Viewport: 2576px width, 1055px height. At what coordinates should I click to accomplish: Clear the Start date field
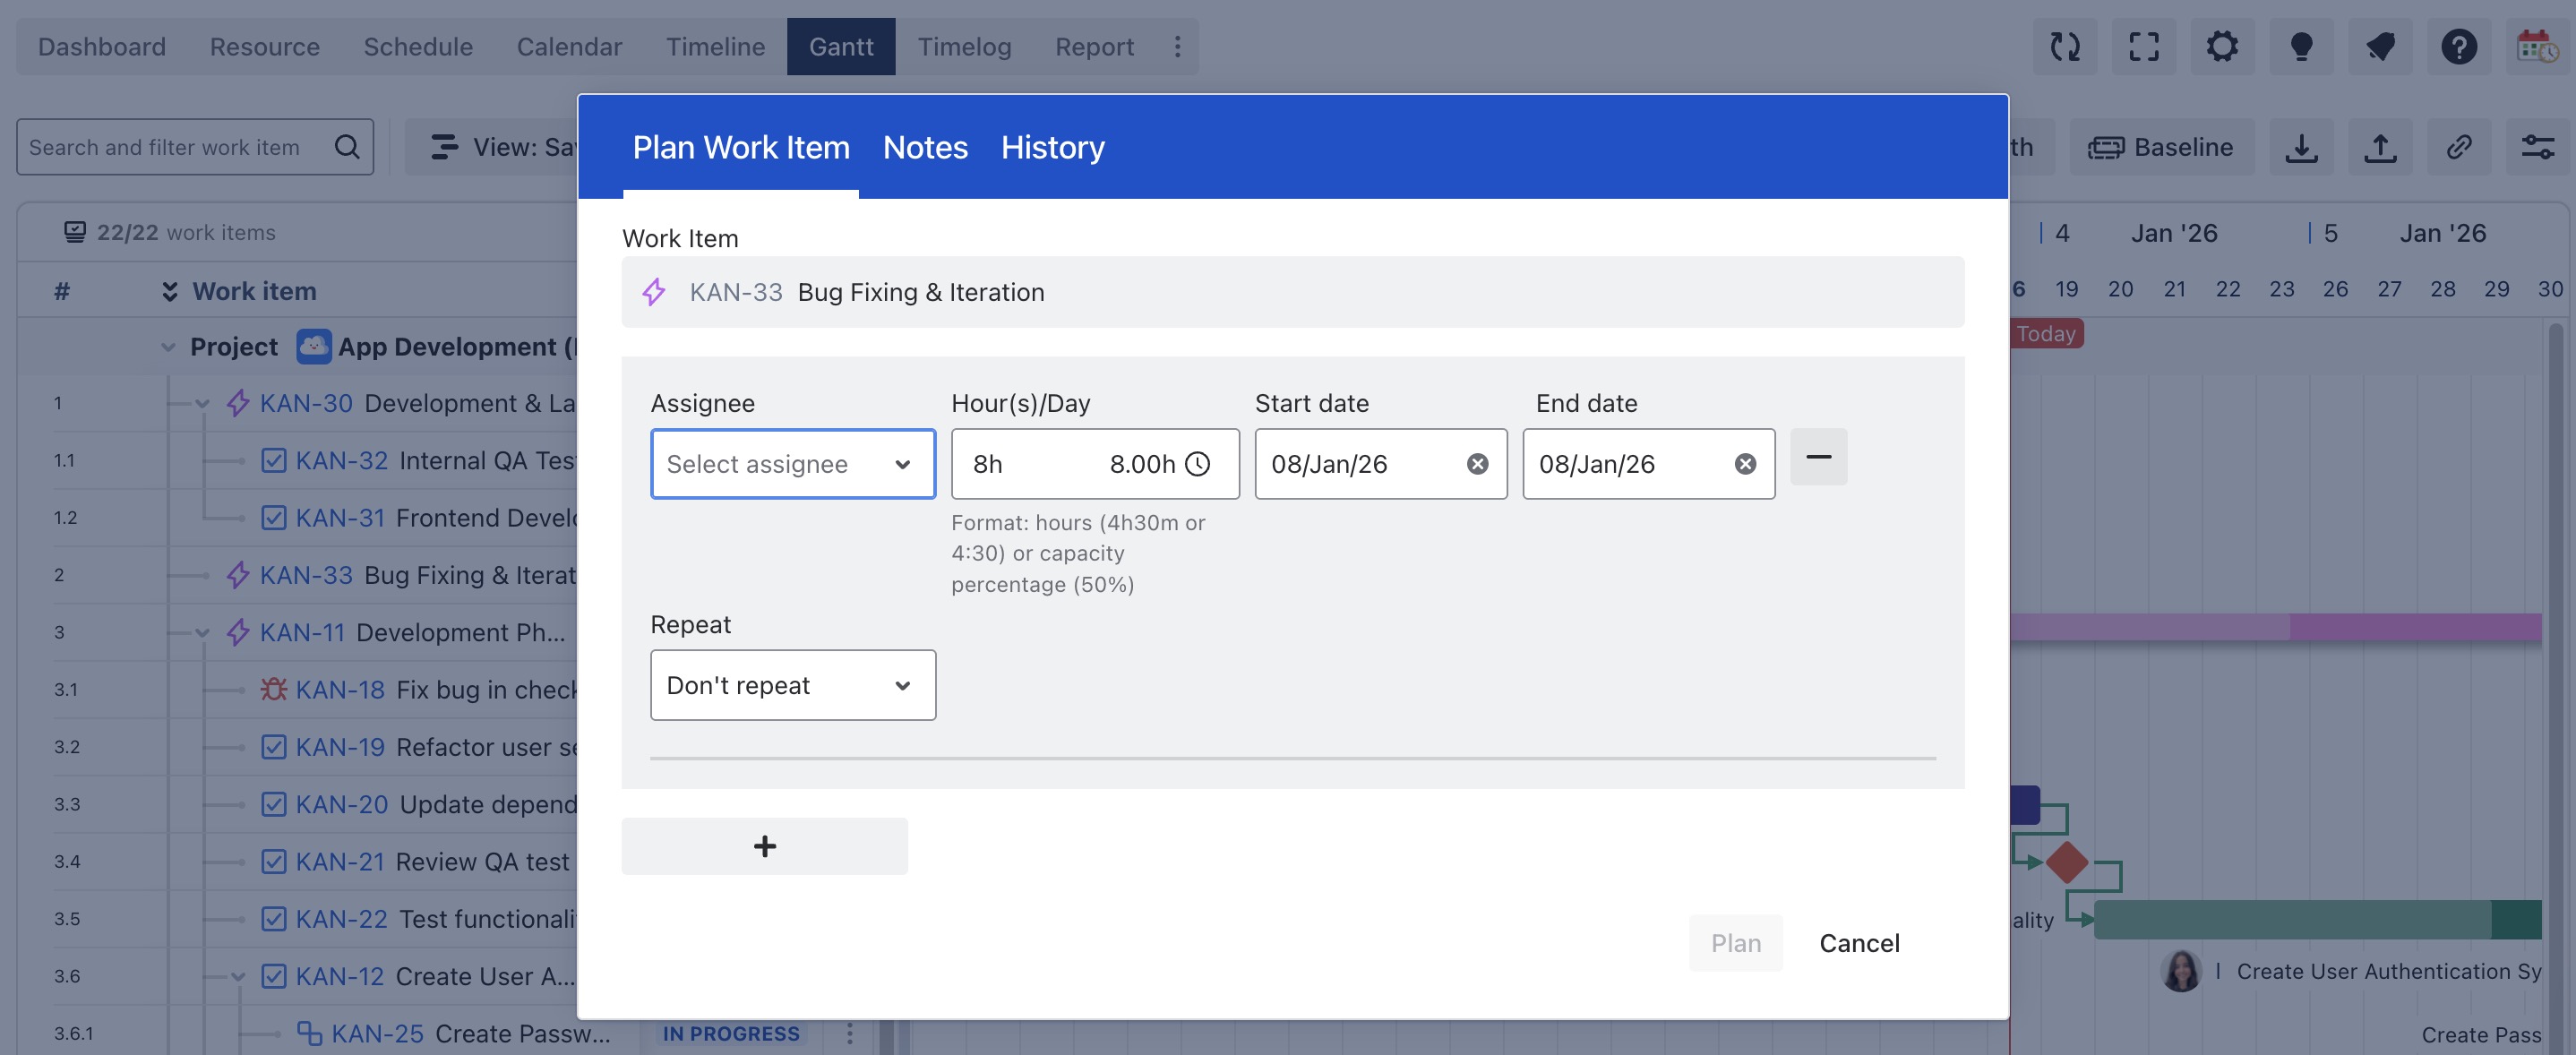pos(1477,464)
